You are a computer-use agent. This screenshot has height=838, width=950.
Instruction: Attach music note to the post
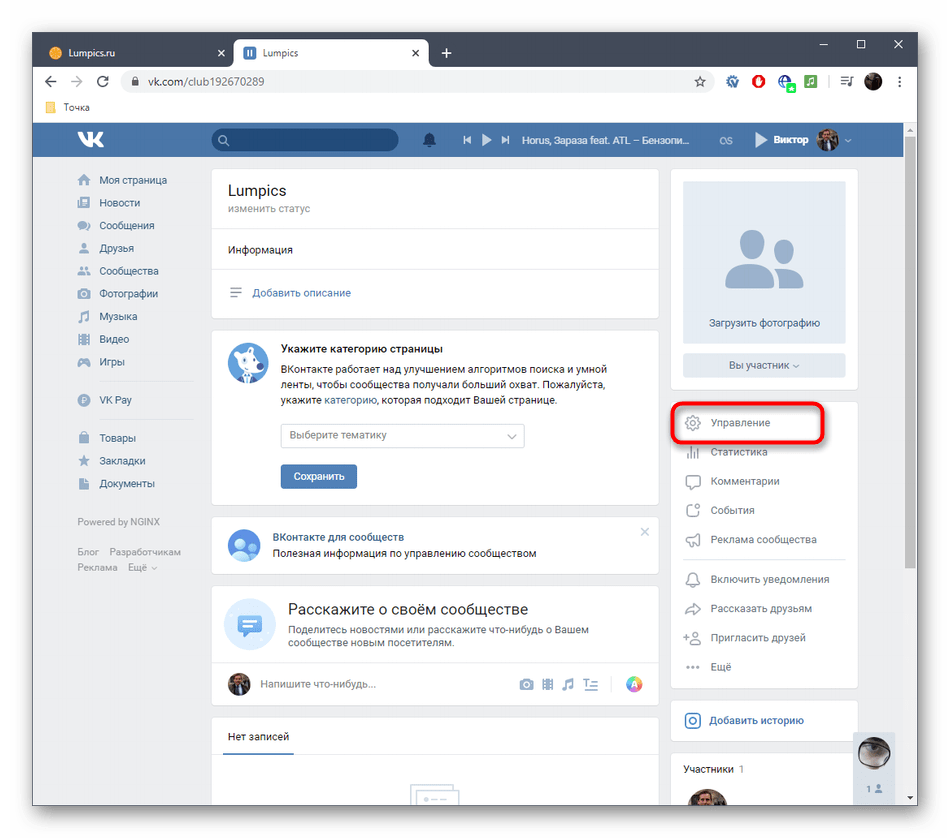tap(568, 684)
